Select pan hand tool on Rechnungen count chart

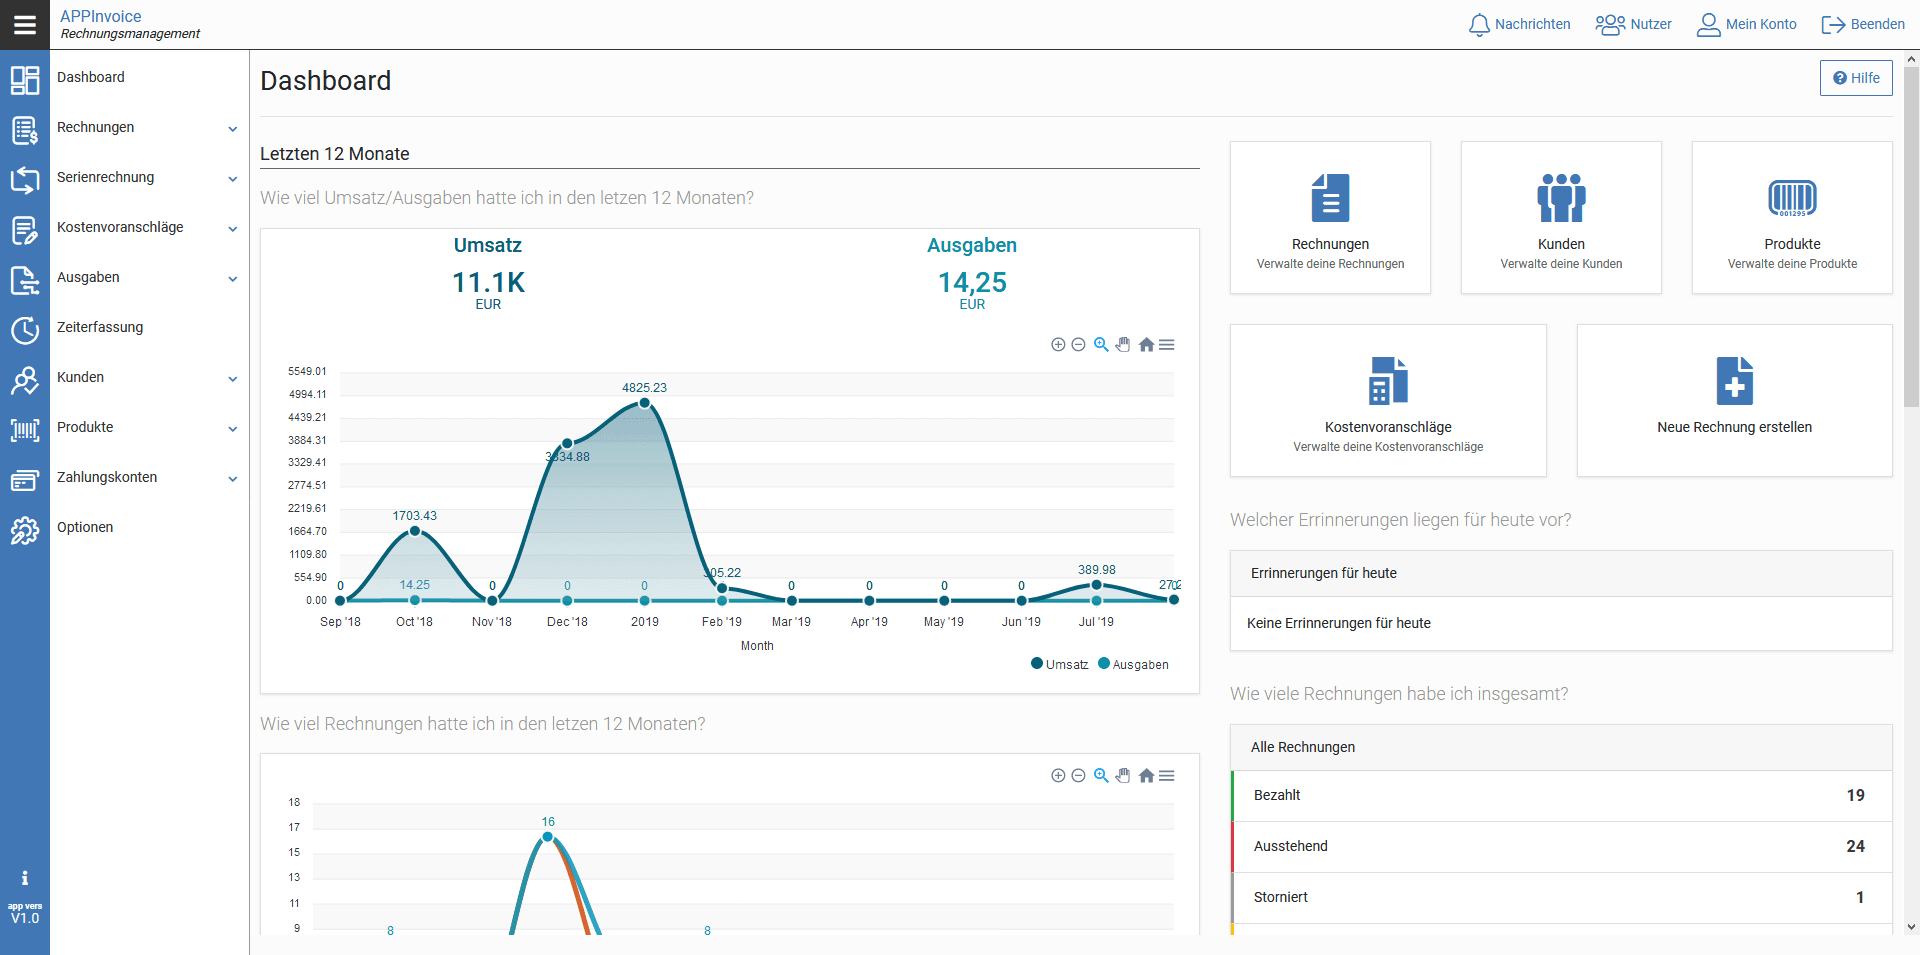tap(1123, 775)
